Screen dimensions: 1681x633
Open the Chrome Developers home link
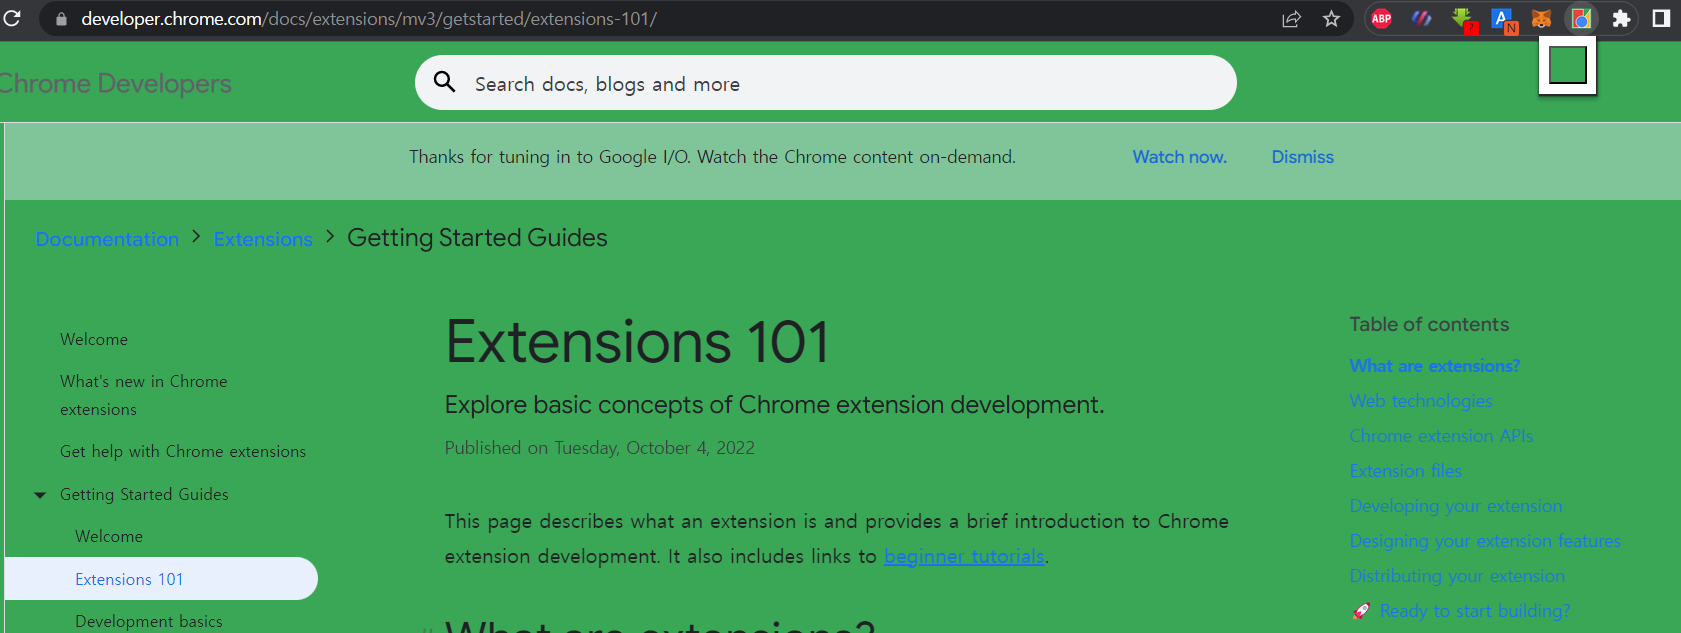(114, 84)
